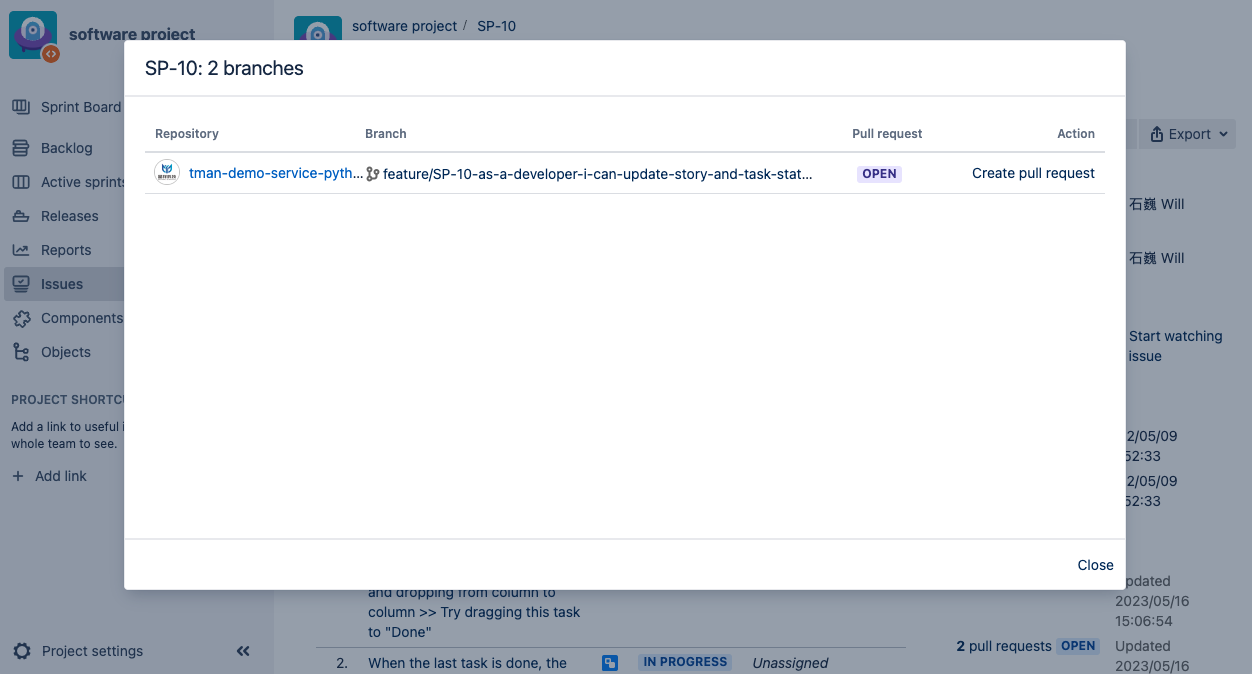The image size is (1252, 674).
Task: Click the Sprint Board icon
Action: point(20,107)
